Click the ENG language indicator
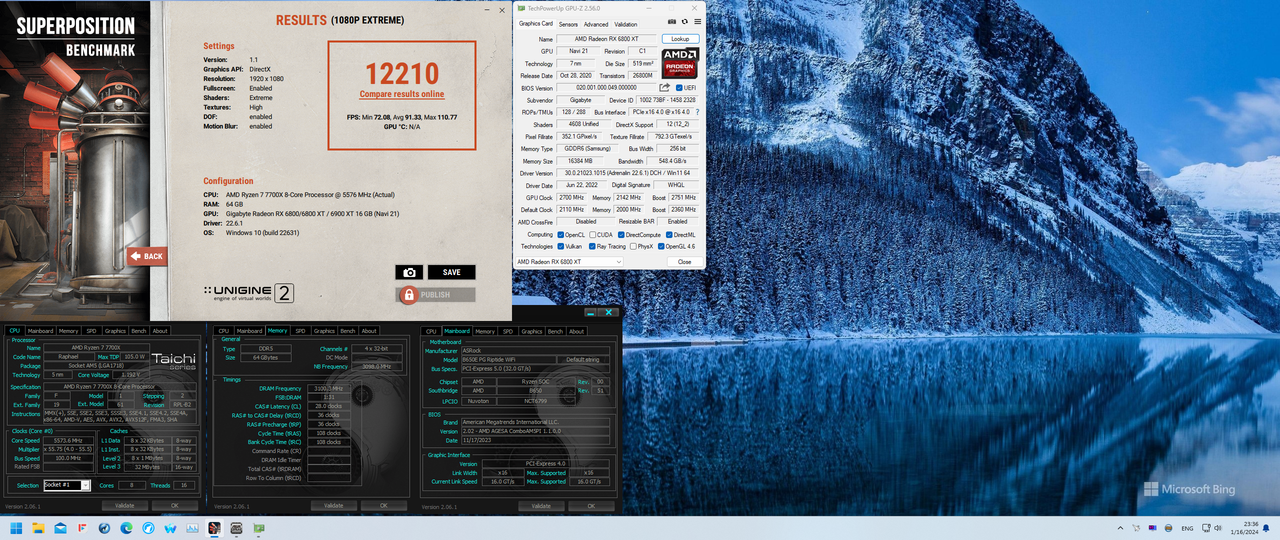Screen dimensions: 1280x540 pos(1187,527)
